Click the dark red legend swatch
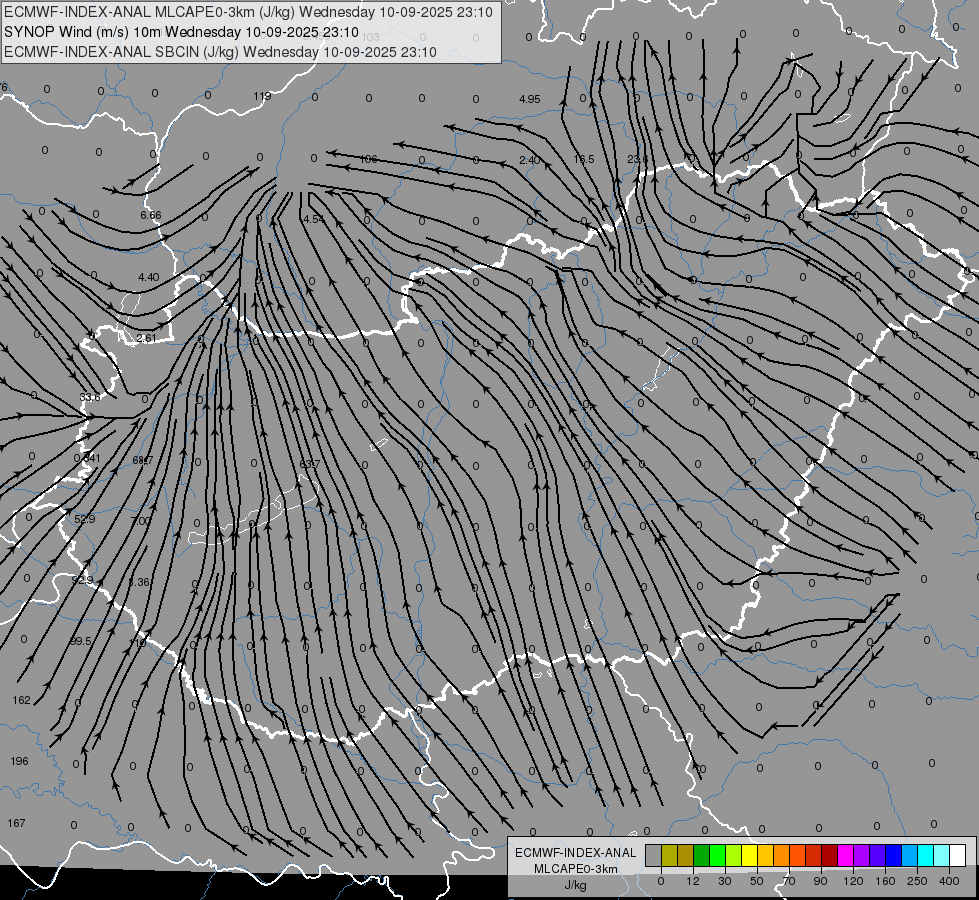This screenshot has height=900, width=979. (x=829, y=855)
